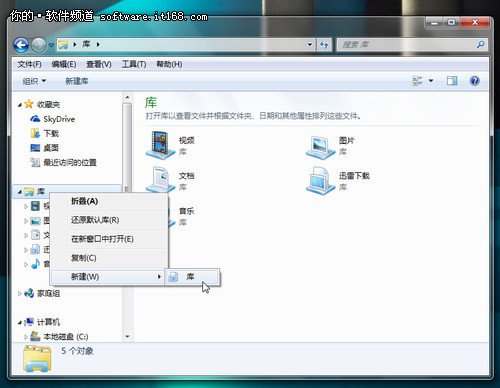Screen dimensions: 500x388
Task: Click the documents library icon in tree
Action: pyautogui.click(x=35, y=235)
